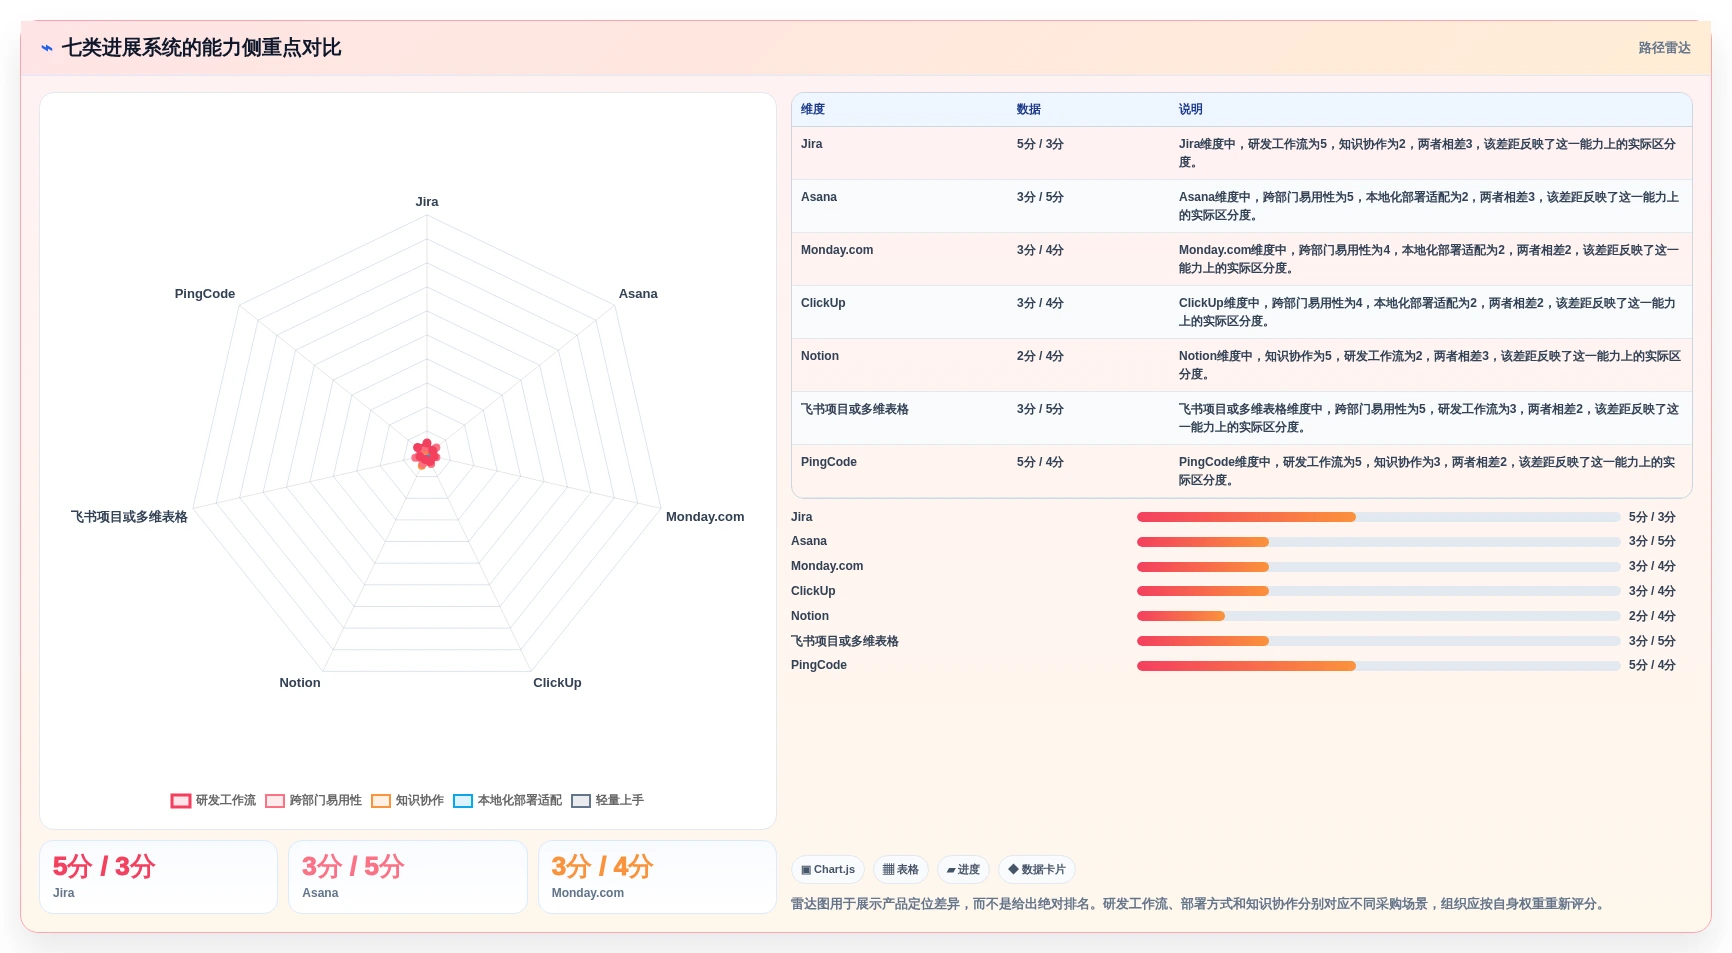Click the ClickUp progress bar
The image size is (1732, 953).
point(1378,591)
